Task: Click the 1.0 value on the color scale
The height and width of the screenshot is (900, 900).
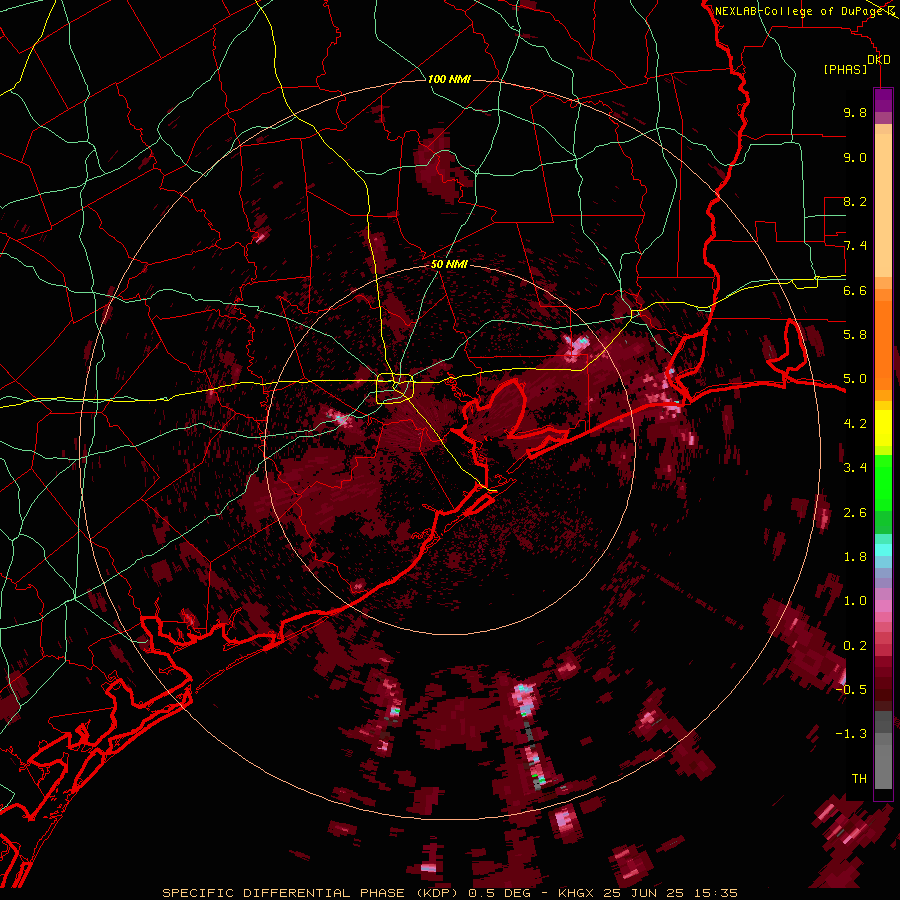Action: (x=855, y=601)
